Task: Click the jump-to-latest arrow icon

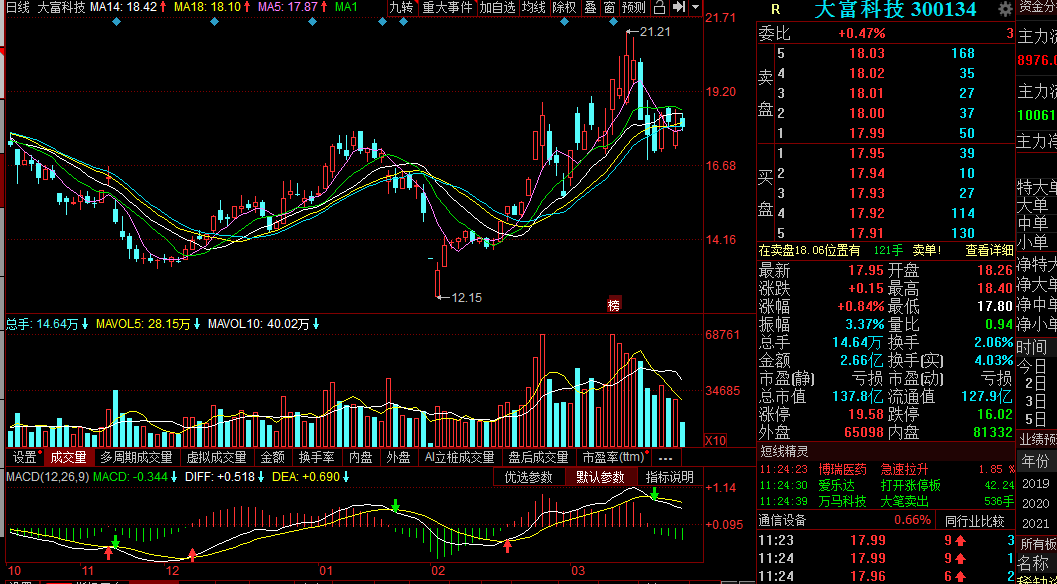Action: click(679, 7)
